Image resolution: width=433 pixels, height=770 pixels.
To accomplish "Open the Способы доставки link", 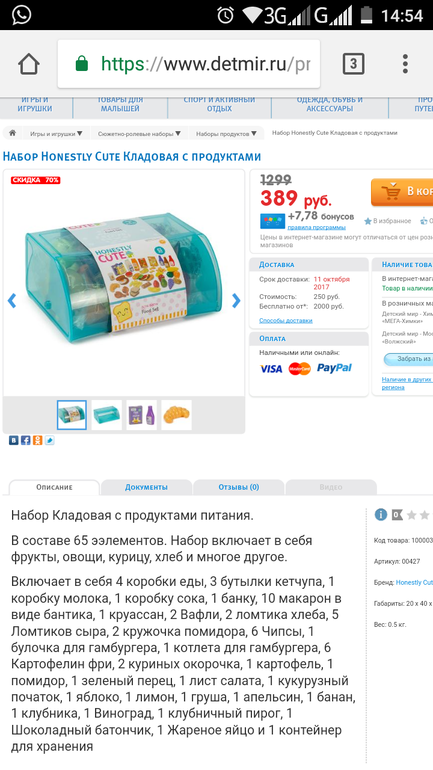I will click(x=286, y=321).
